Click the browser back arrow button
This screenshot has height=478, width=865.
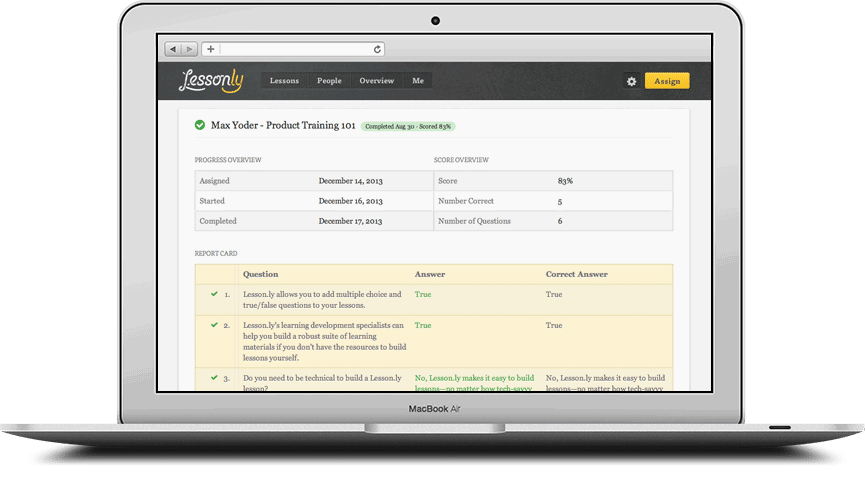pyautogui.click(x=173, y=49)
